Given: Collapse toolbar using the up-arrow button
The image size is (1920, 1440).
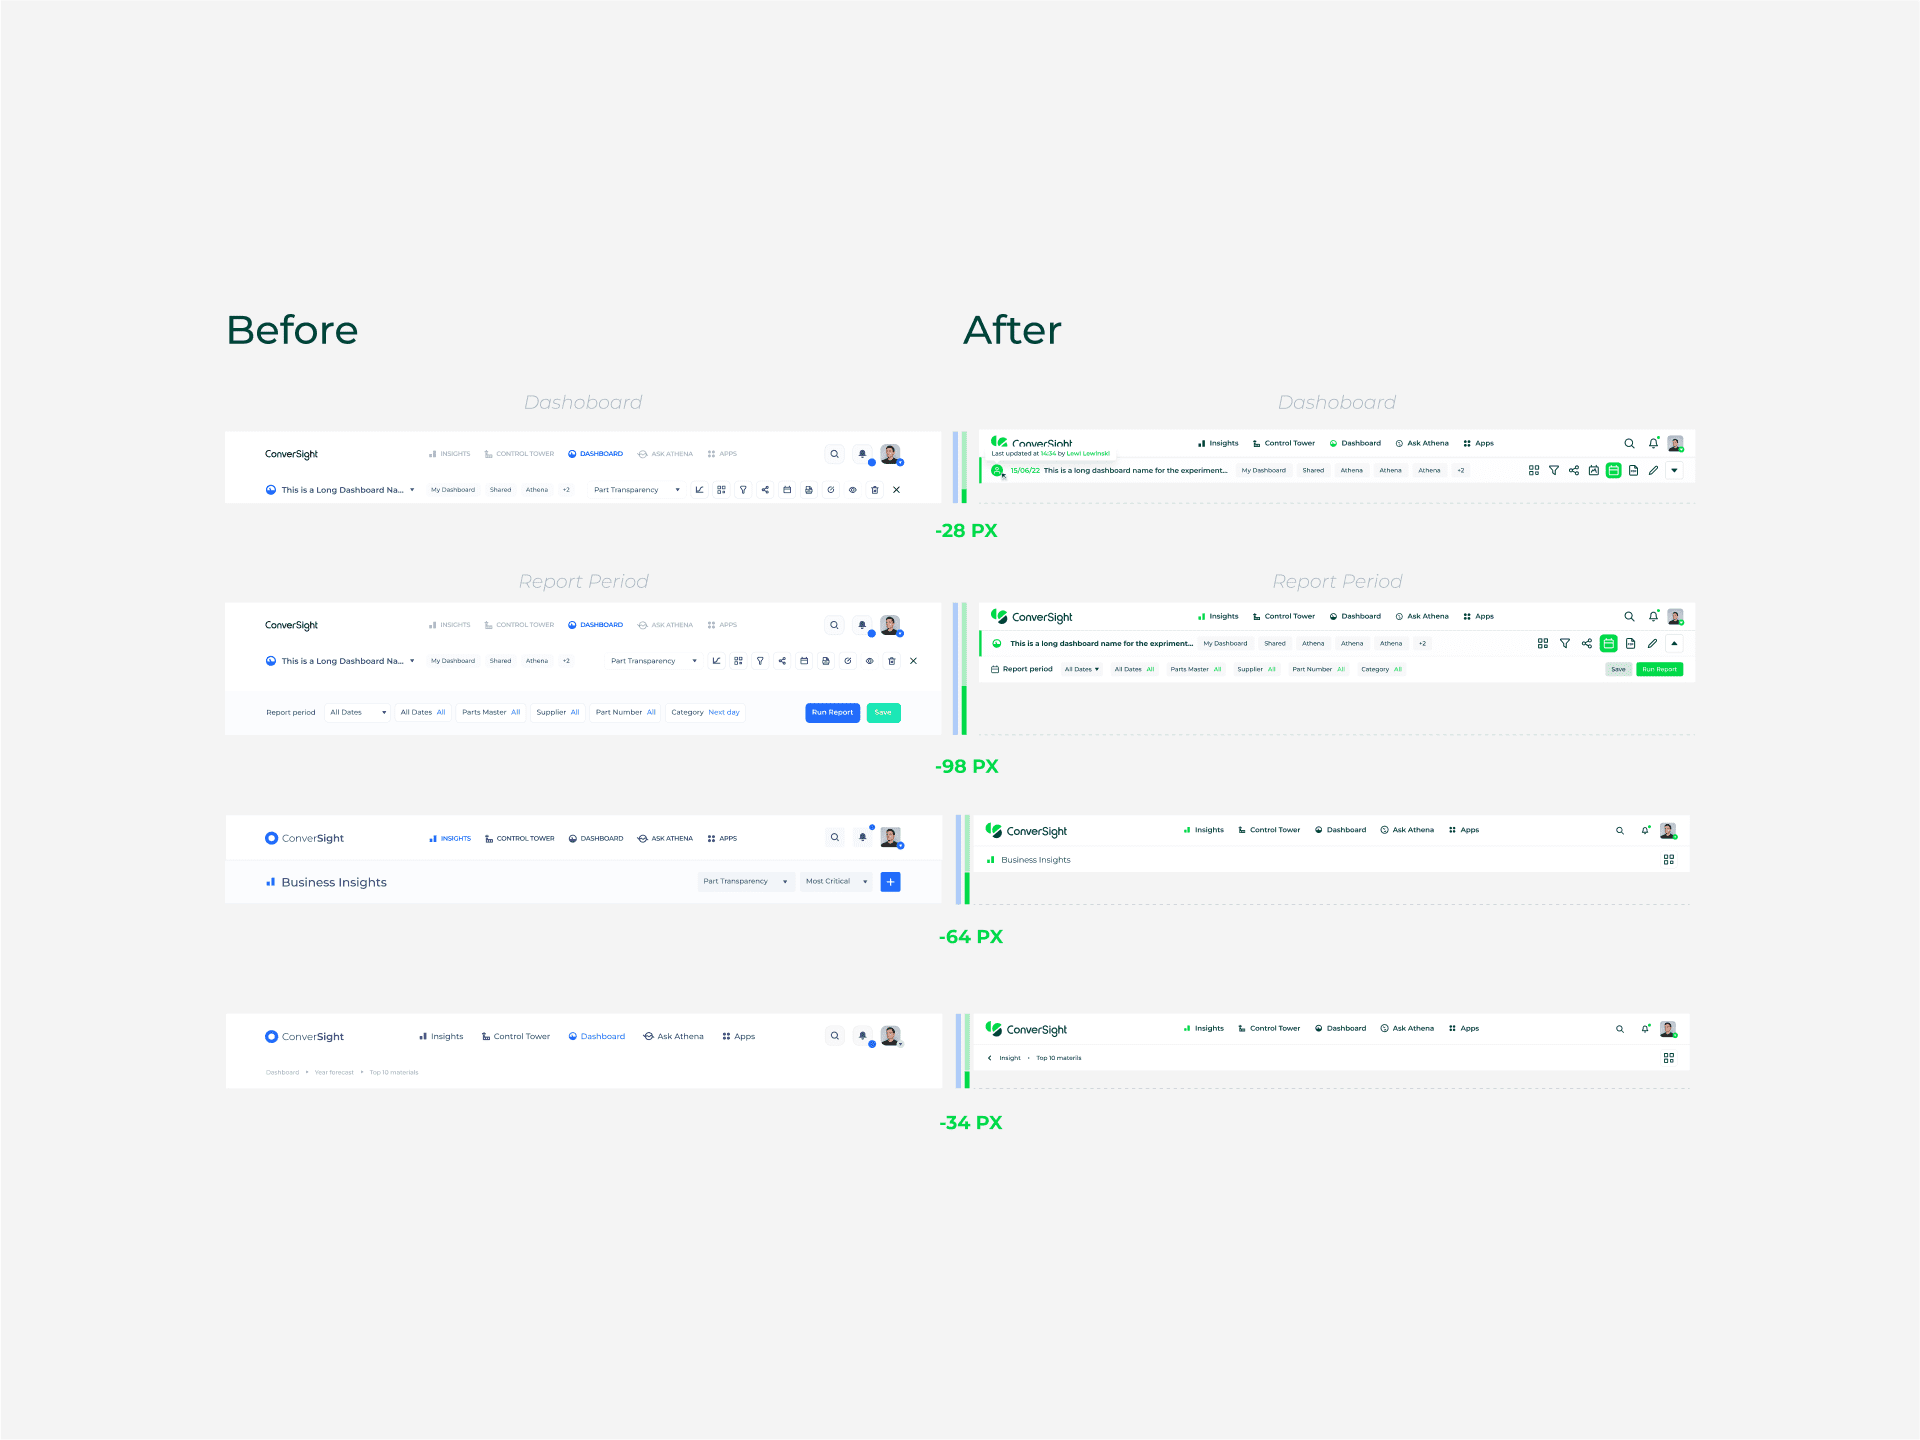Looking at the screenshot, I should coord(1674,644).
